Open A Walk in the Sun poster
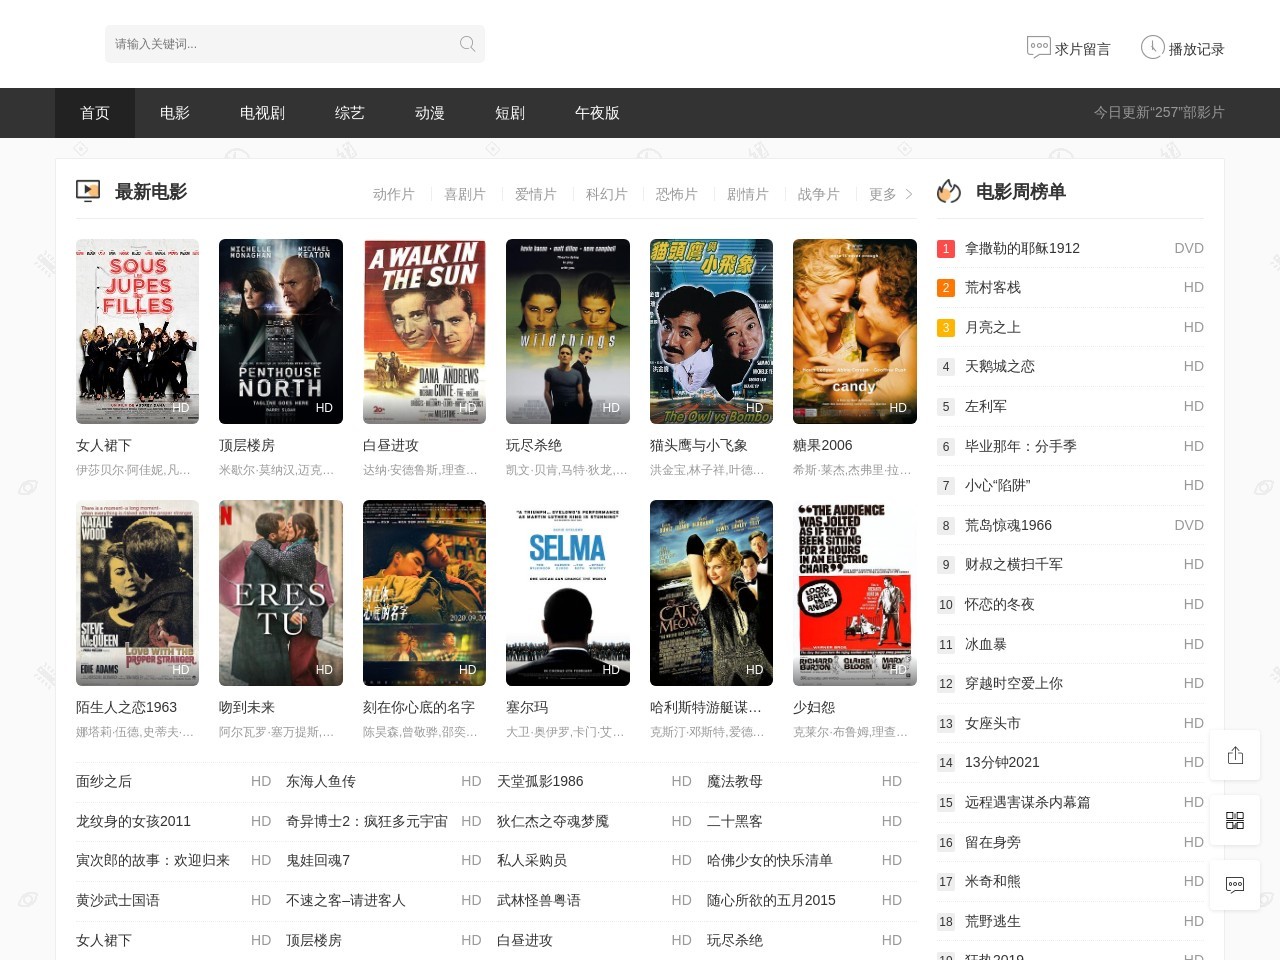The image size is (1280, 960). (424, 331)
